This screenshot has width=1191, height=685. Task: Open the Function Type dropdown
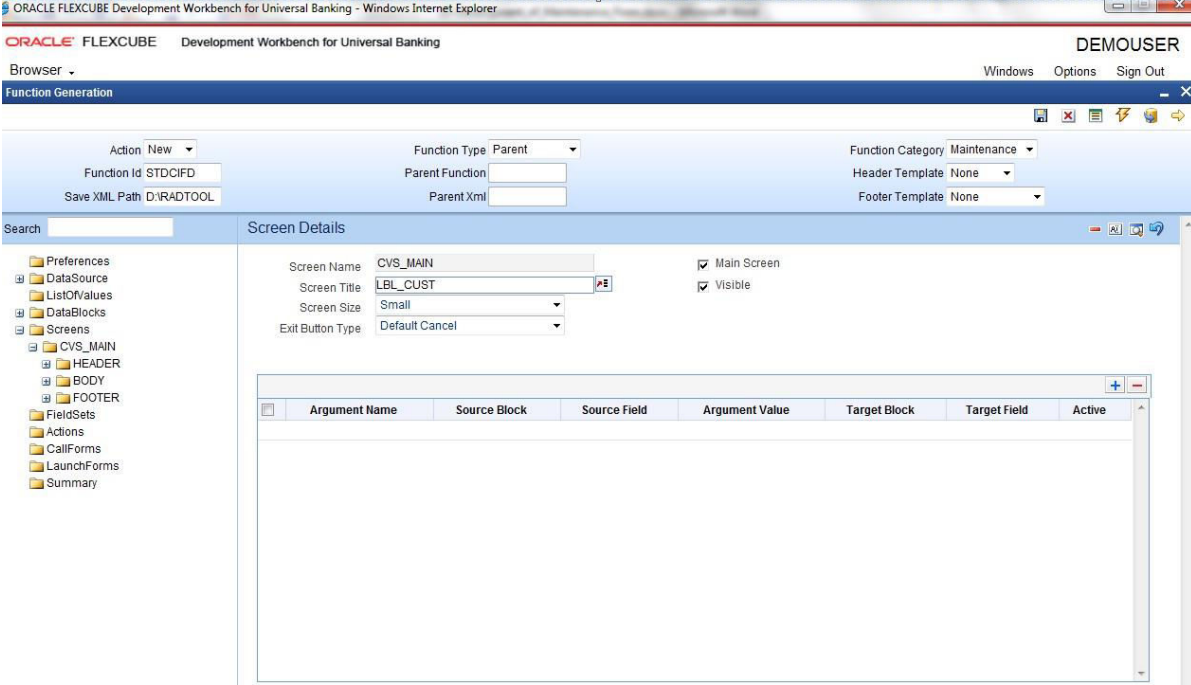(x=535, y=150)
